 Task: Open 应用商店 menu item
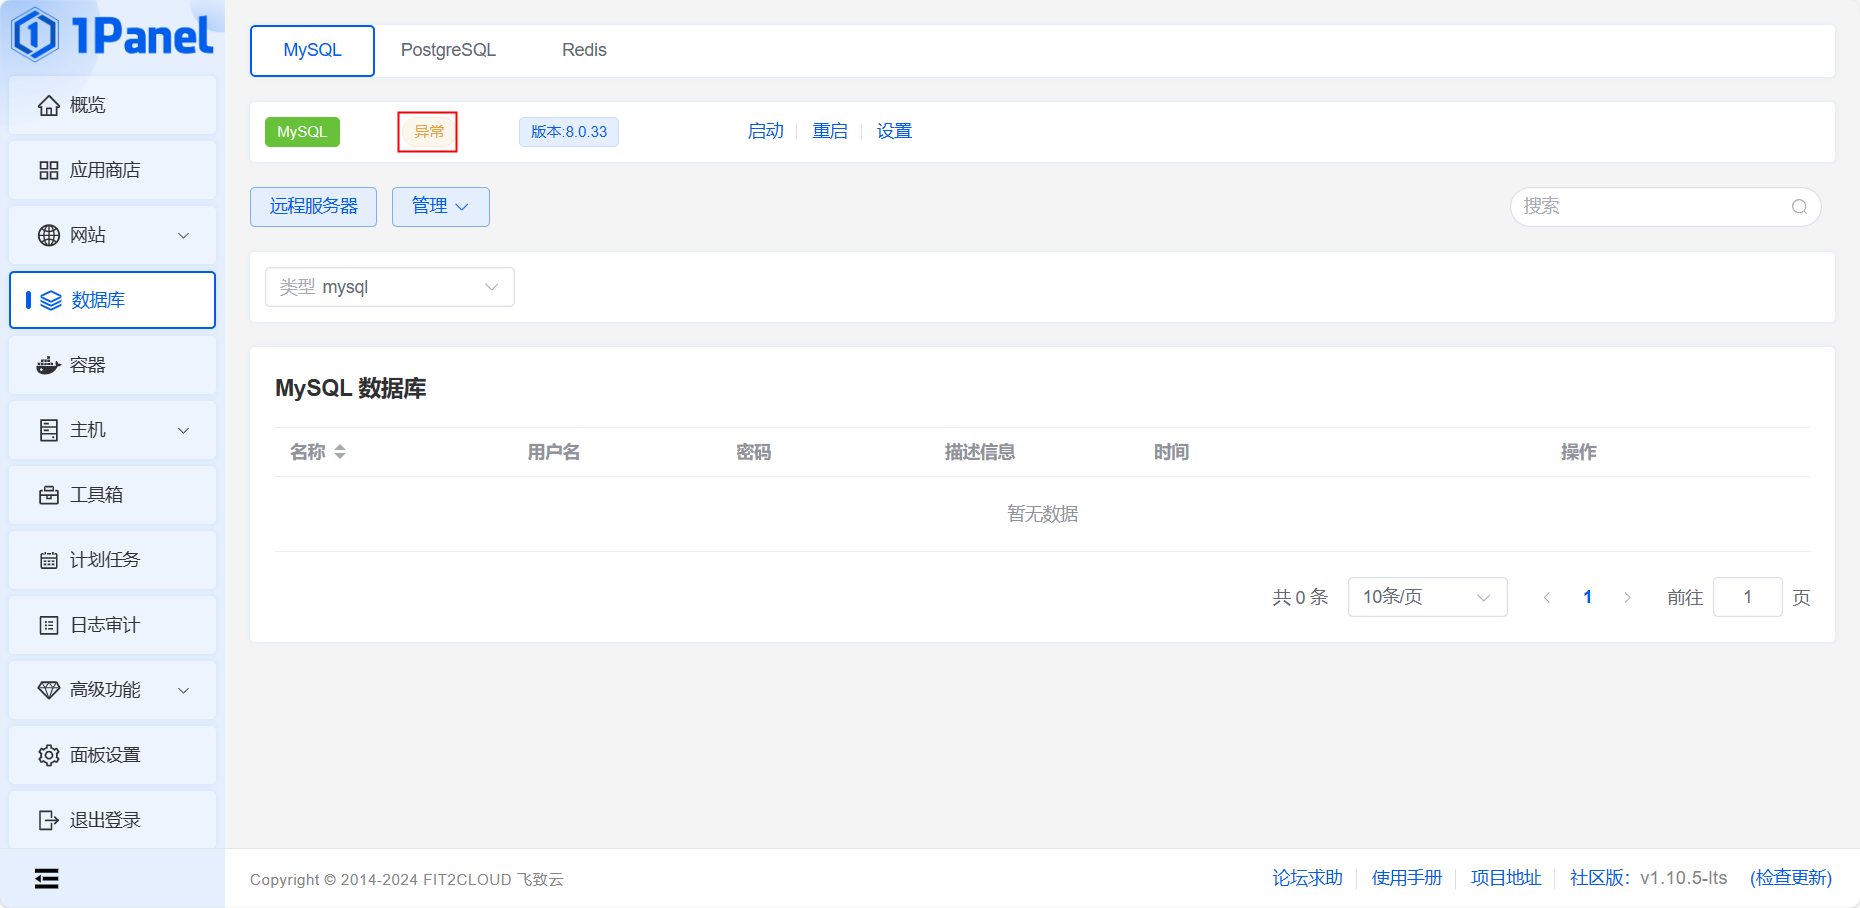click(x=112, y=170)
